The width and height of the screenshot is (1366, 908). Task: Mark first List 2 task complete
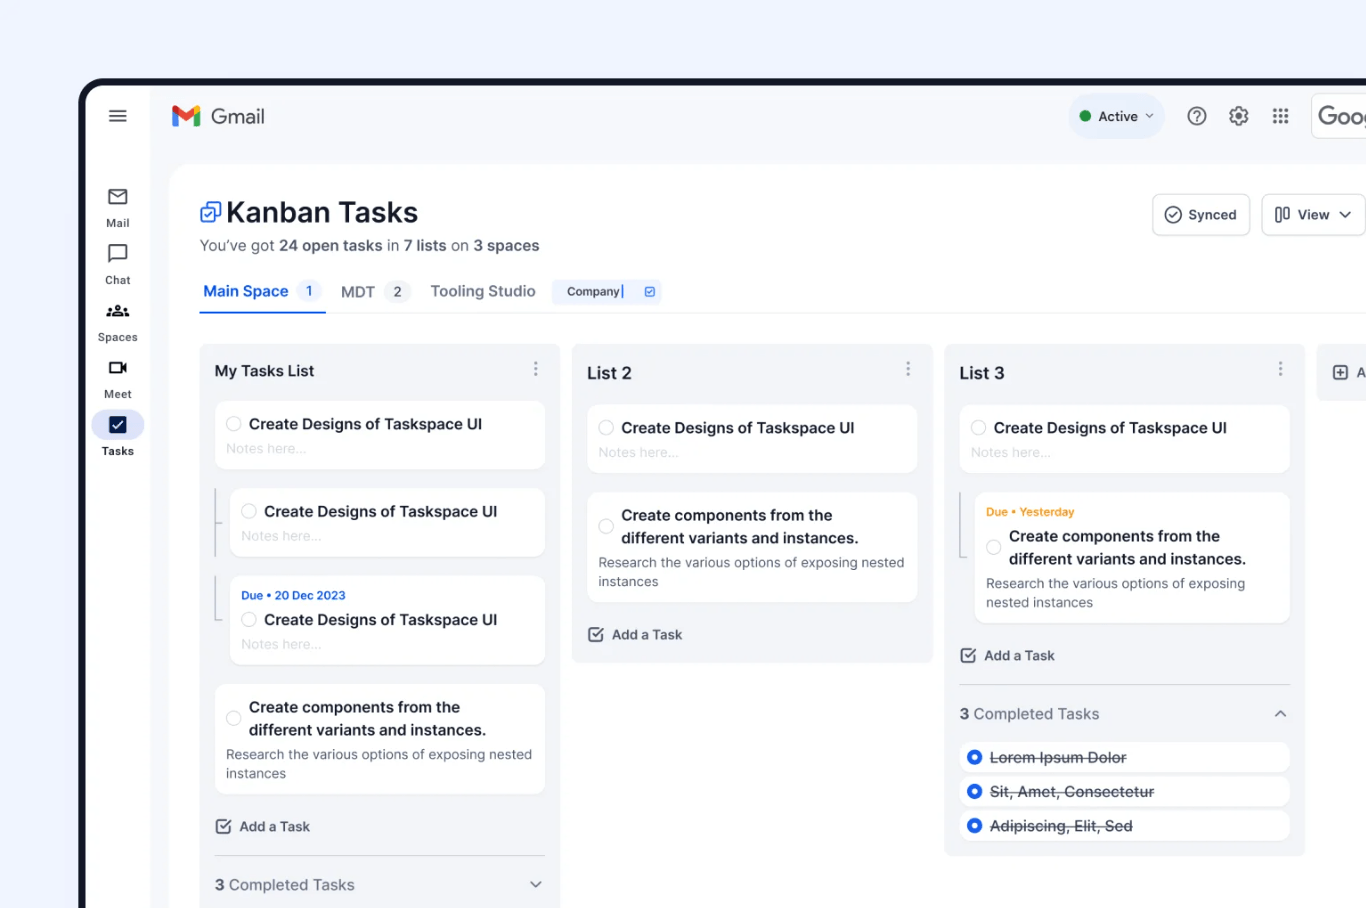(x=606, y=428)
